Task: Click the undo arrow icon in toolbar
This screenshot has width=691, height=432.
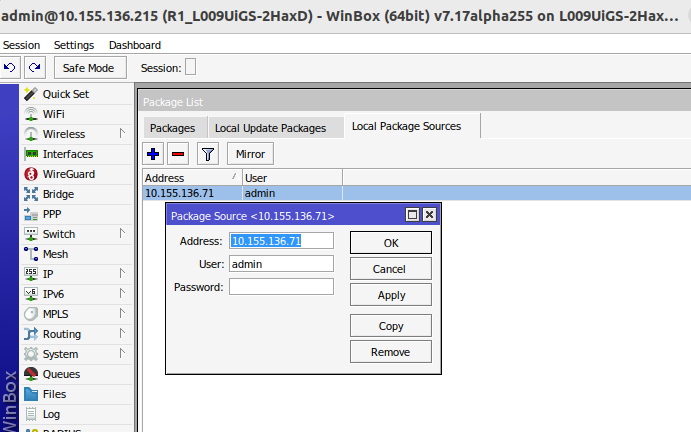Action: pyautogui.click(x=10, y=68)
